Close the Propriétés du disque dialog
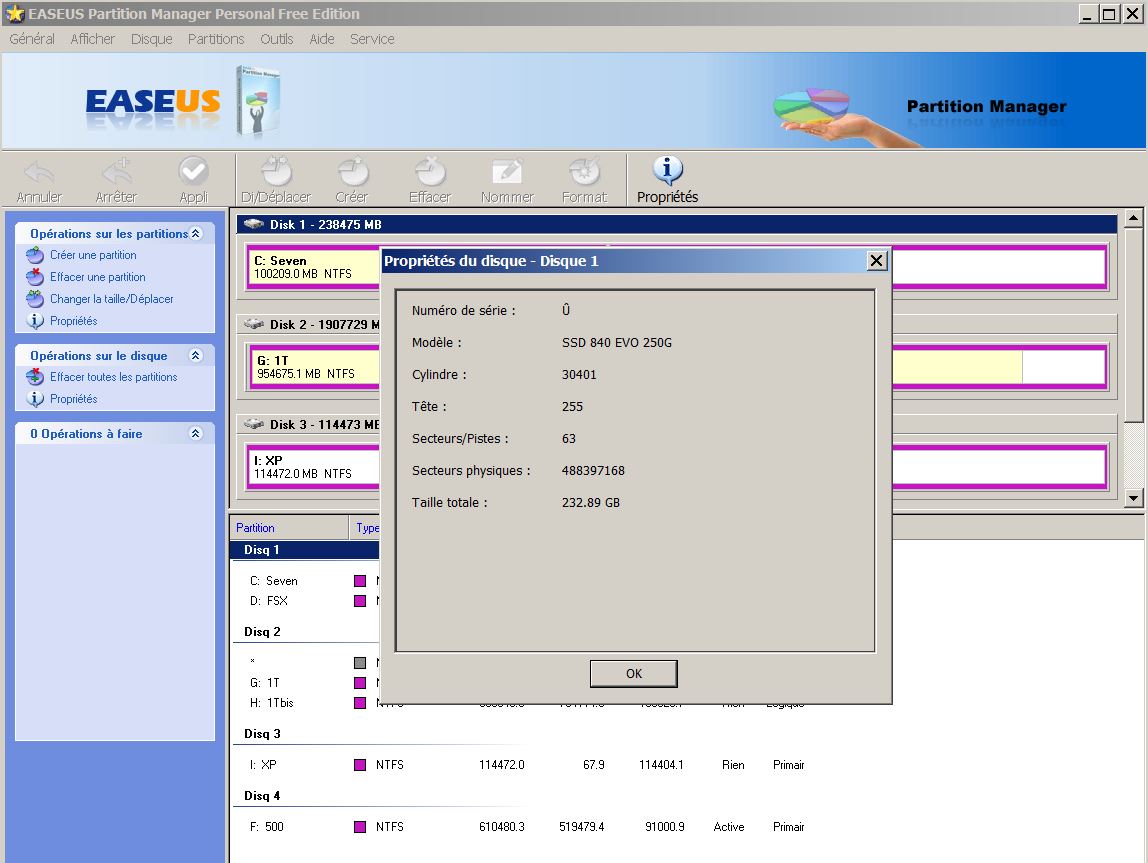 (876, 261)
